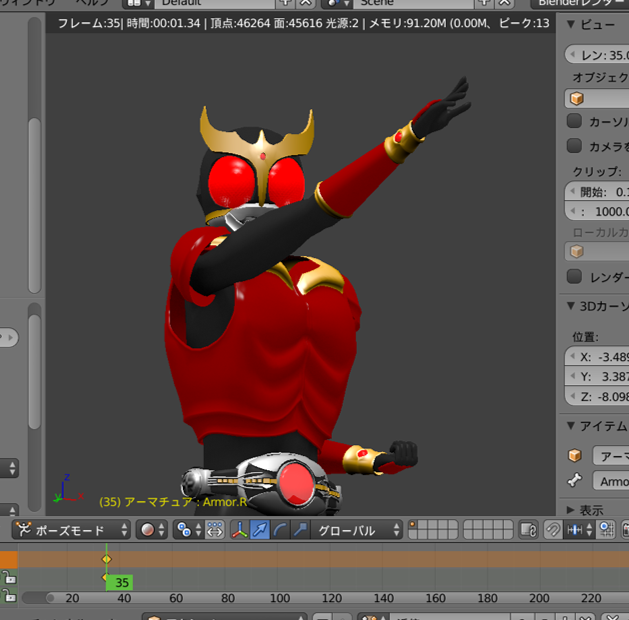Open the Pose Mode interaction mode dropdown
This screenshot has width=629, height=620.
(x=71, y=530)
